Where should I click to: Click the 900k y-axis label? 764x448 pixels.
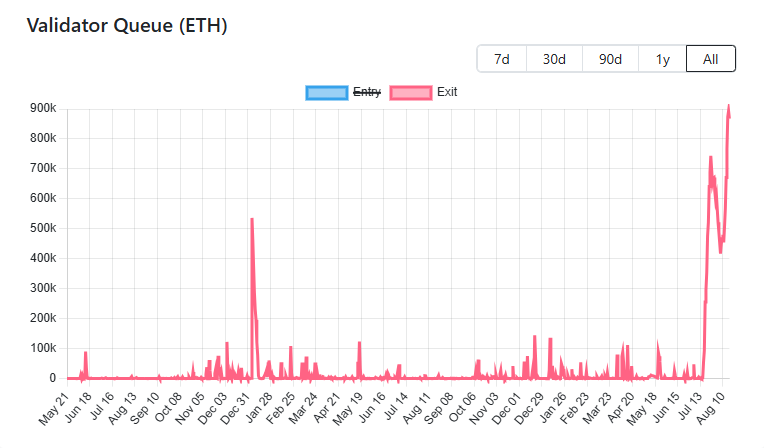43,108
